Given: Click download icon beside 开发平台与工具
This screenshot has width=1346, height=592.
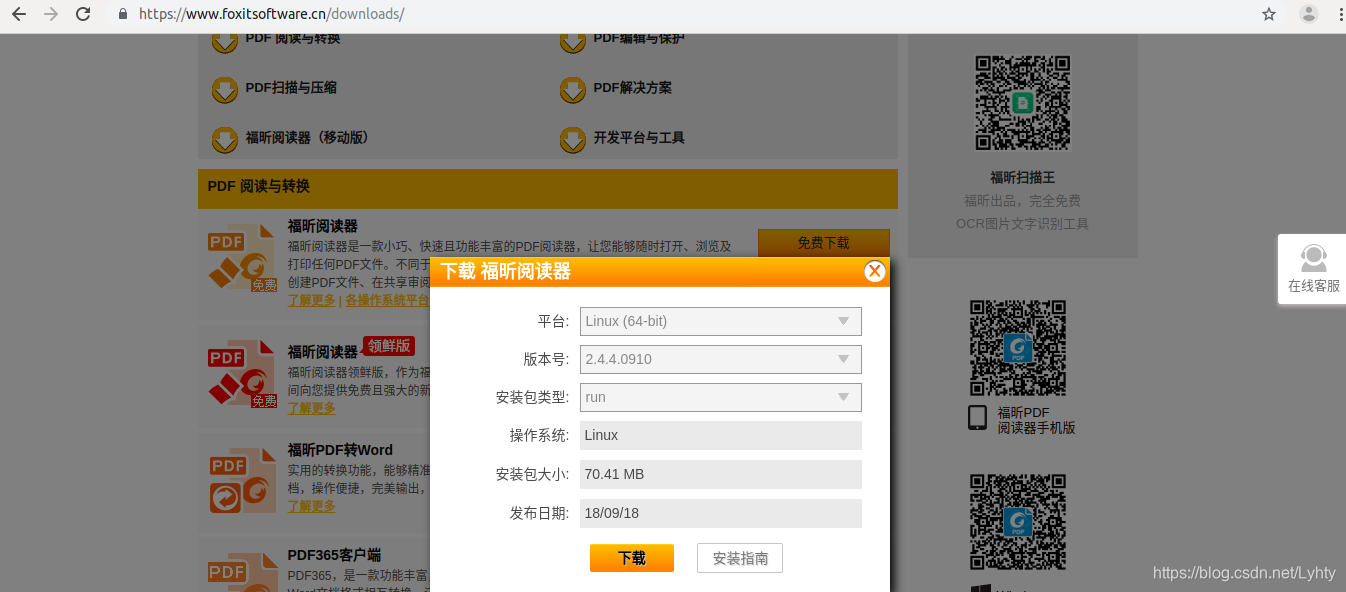Looking at the screenshot, I should click(572, 139).
